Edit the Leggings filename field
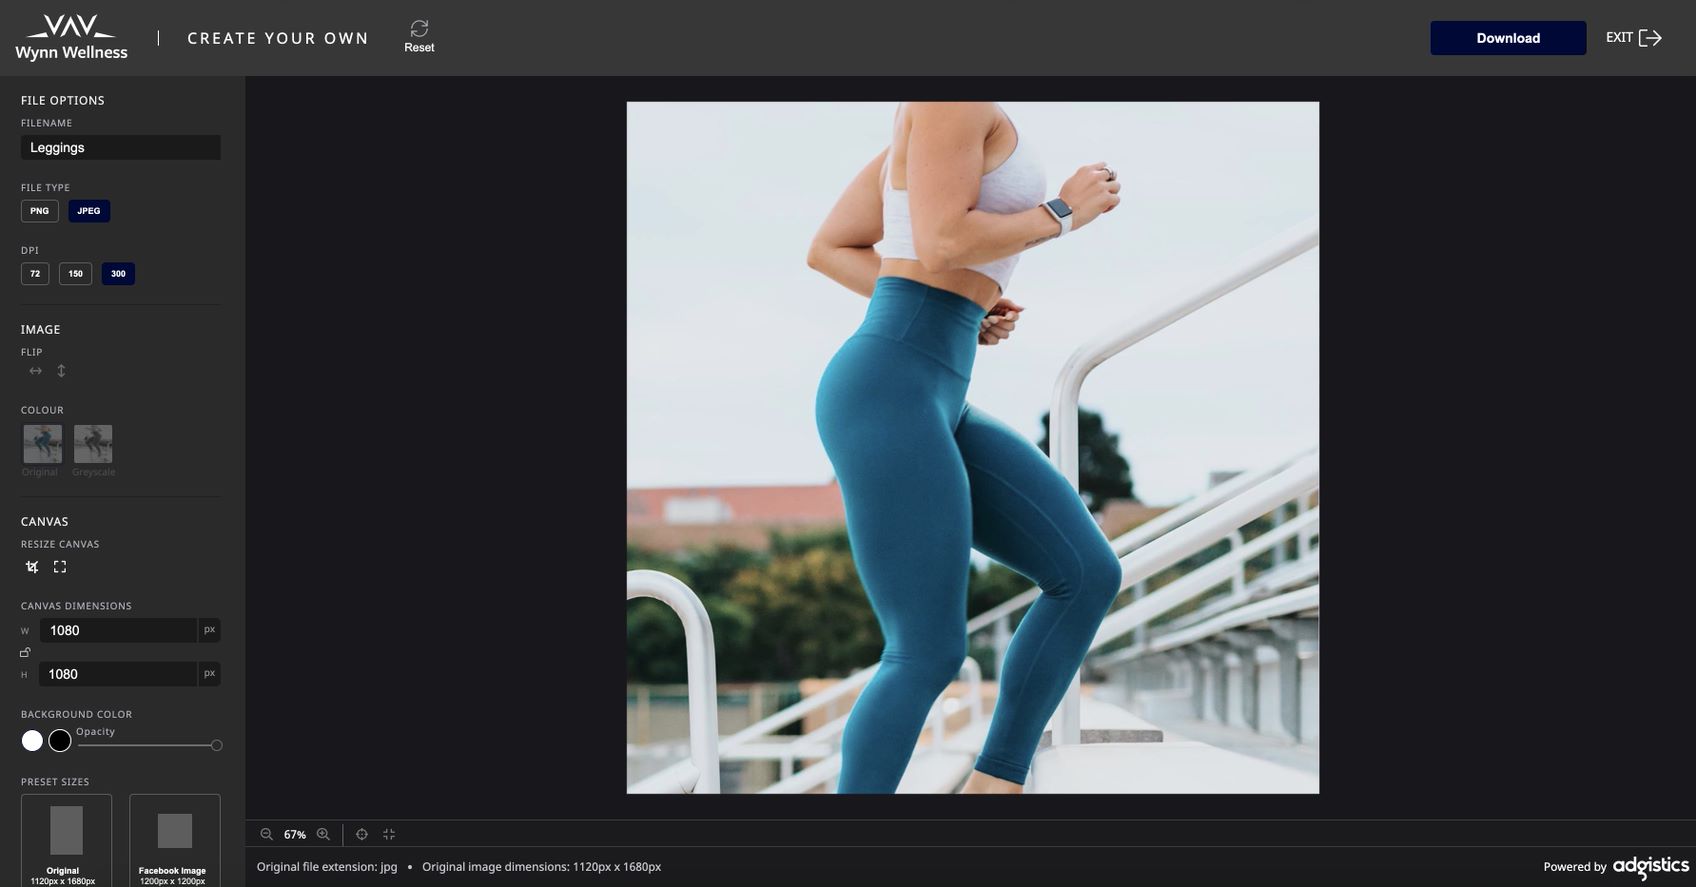 pos(121,148)
